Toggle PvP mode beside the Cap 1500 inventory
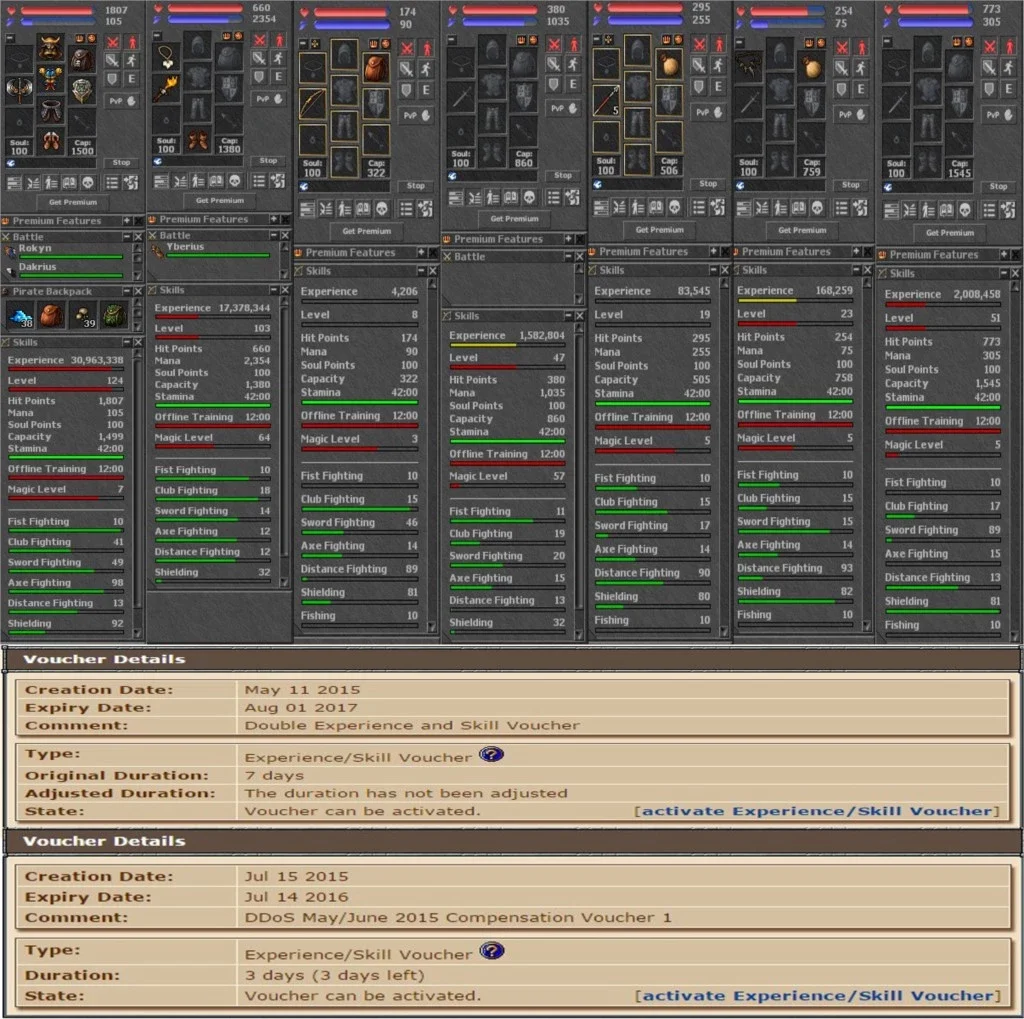Screen dimensions: 1024x1019 pos(122,101)
